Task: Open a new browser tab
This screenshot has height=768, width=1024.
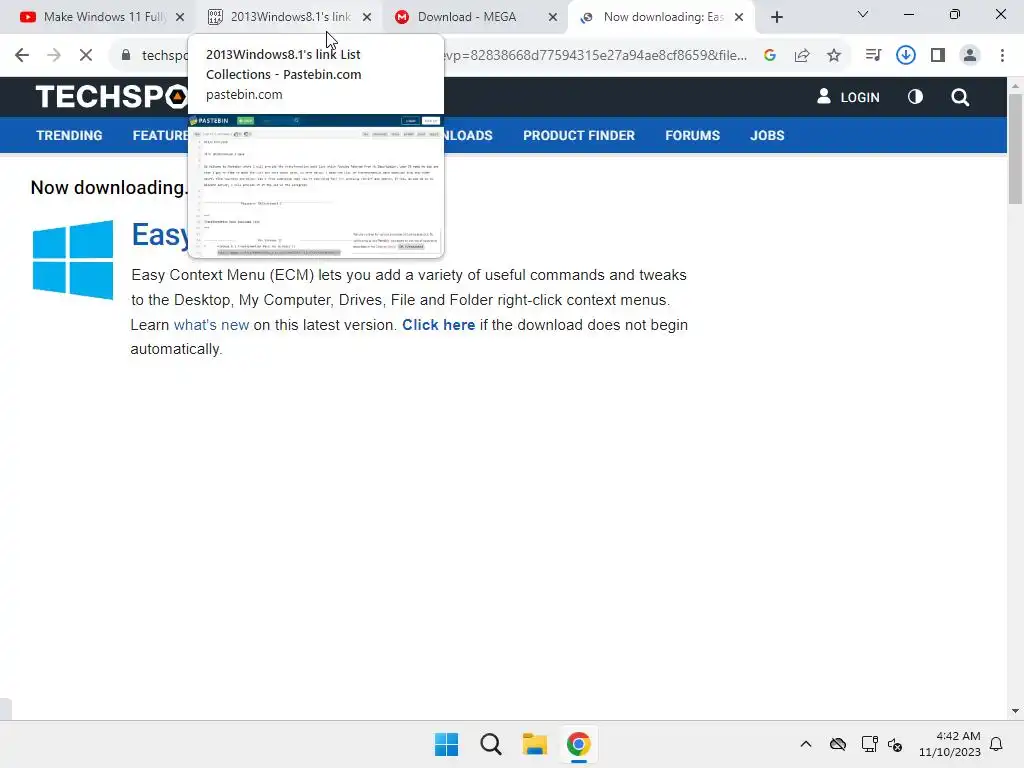Action: 776,17
